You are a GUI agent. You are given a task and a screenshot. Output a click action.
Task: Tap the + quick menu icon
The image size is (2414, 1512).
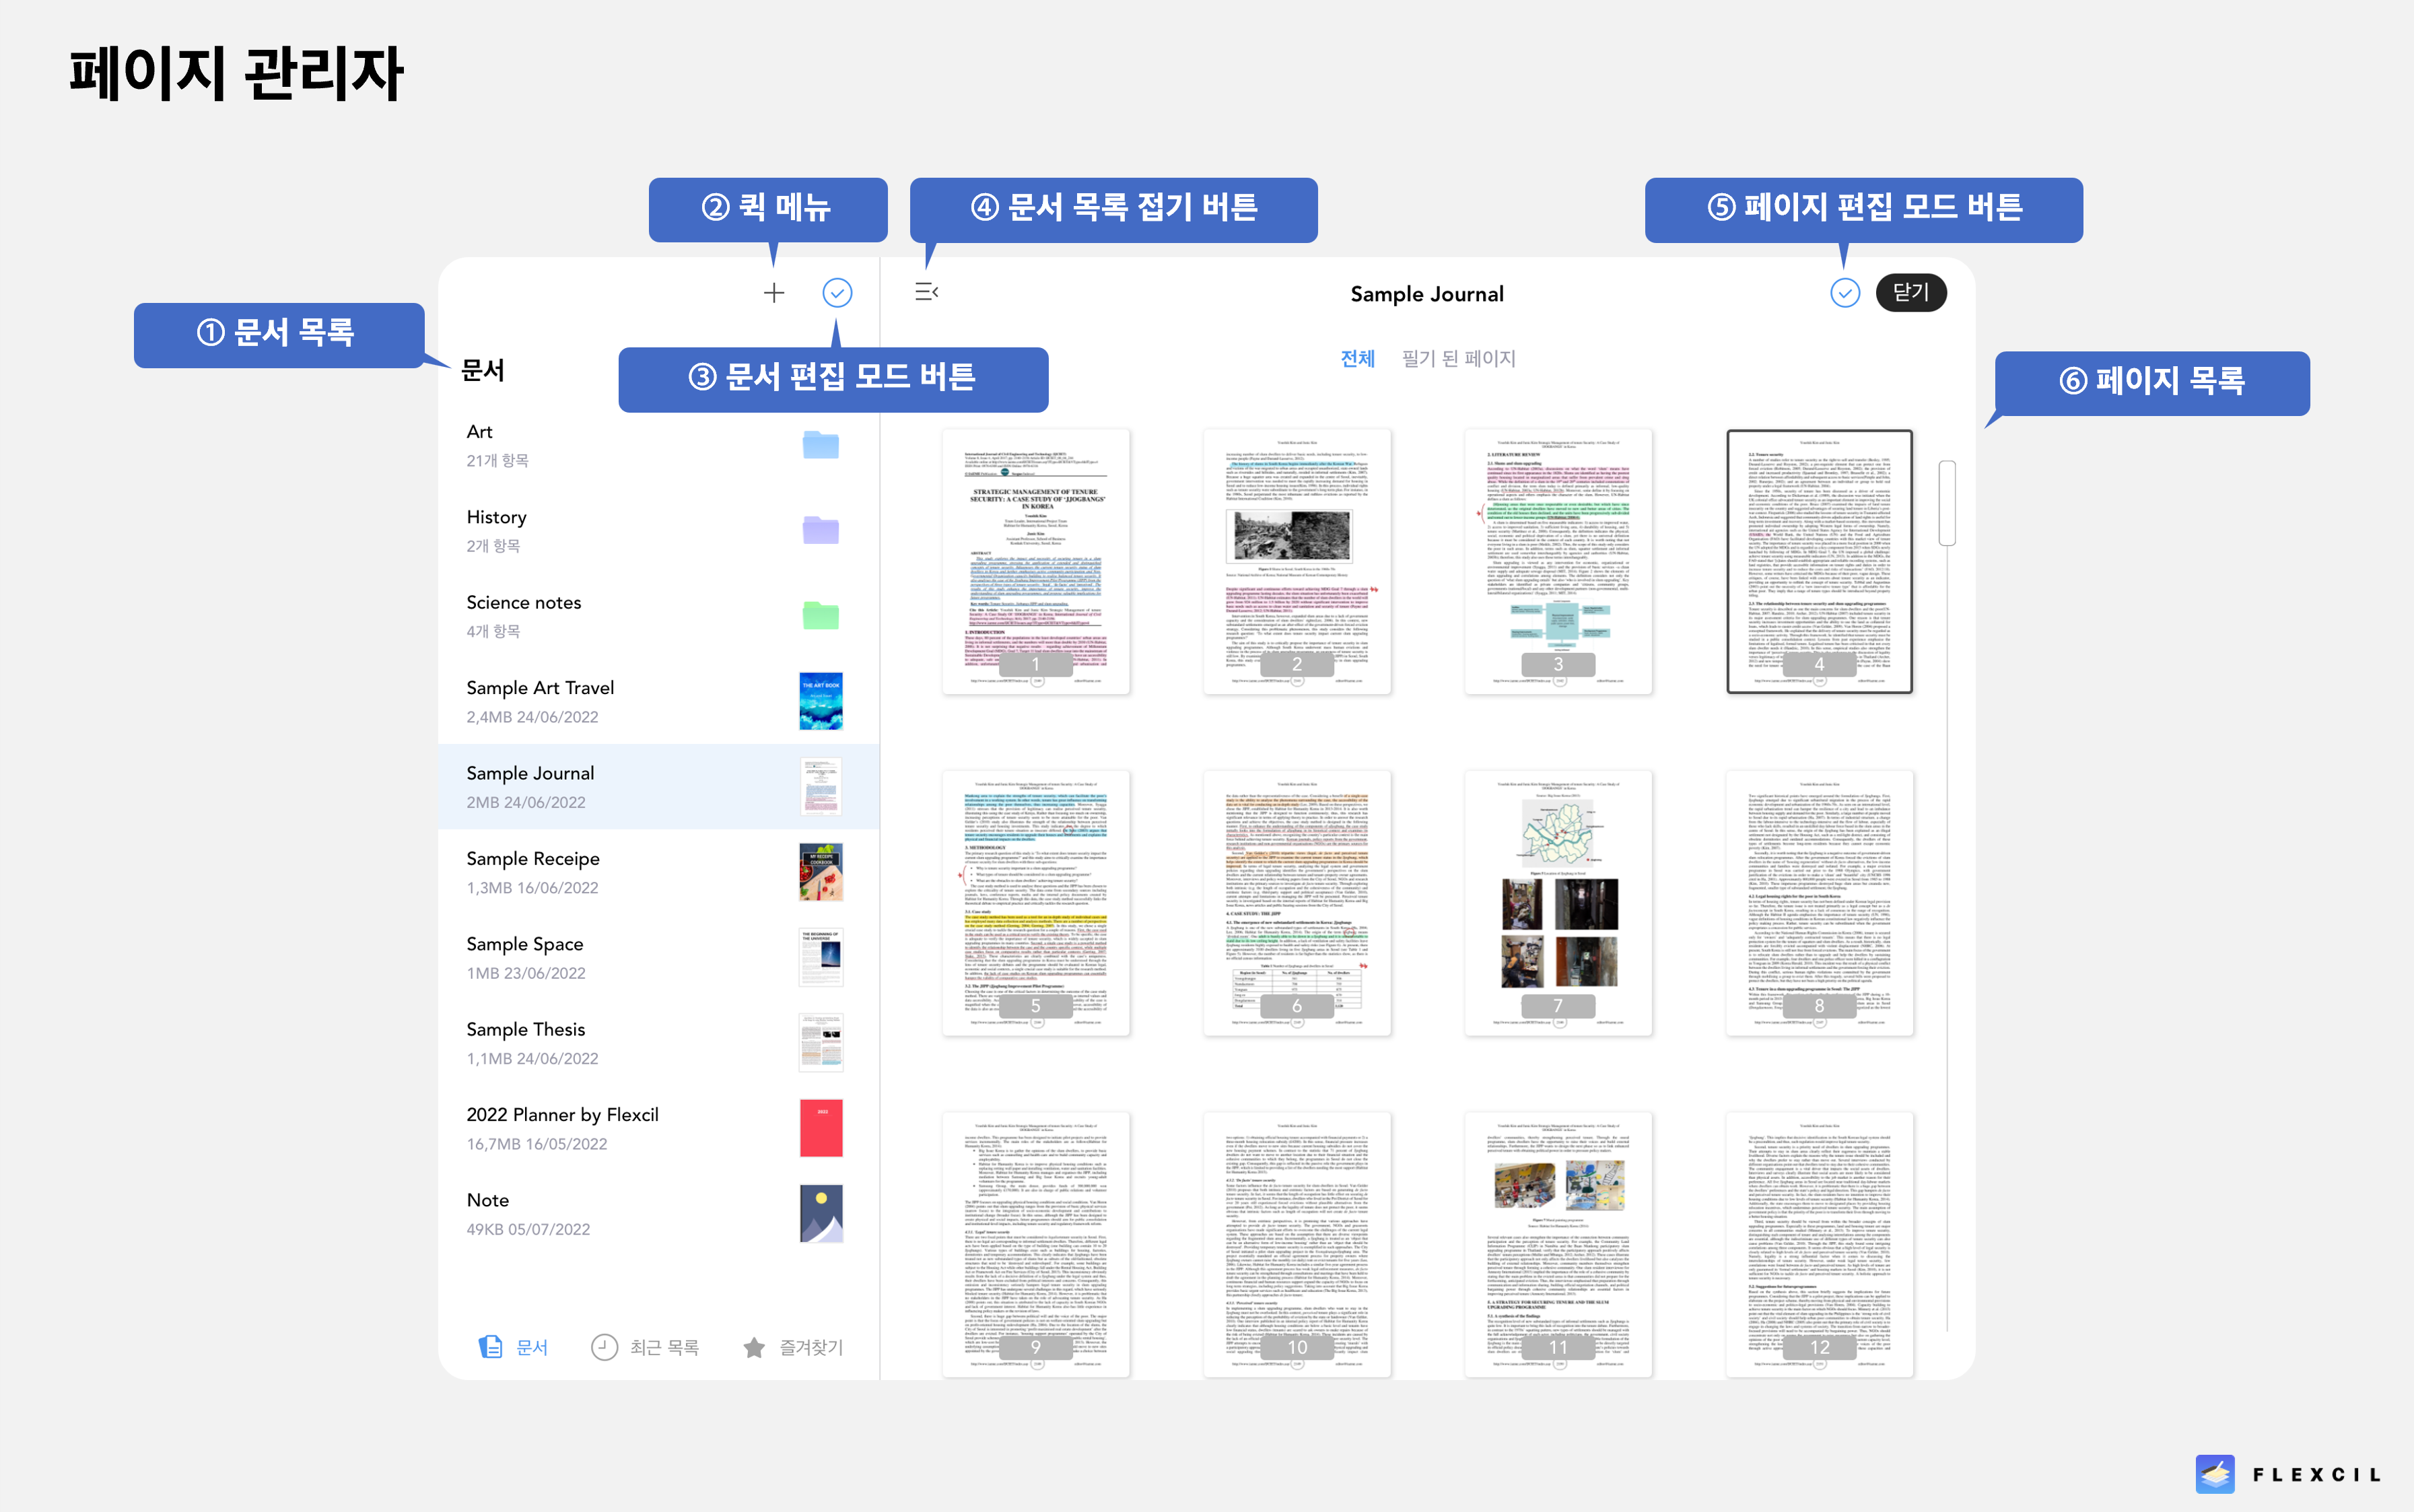tap(773, 292)
